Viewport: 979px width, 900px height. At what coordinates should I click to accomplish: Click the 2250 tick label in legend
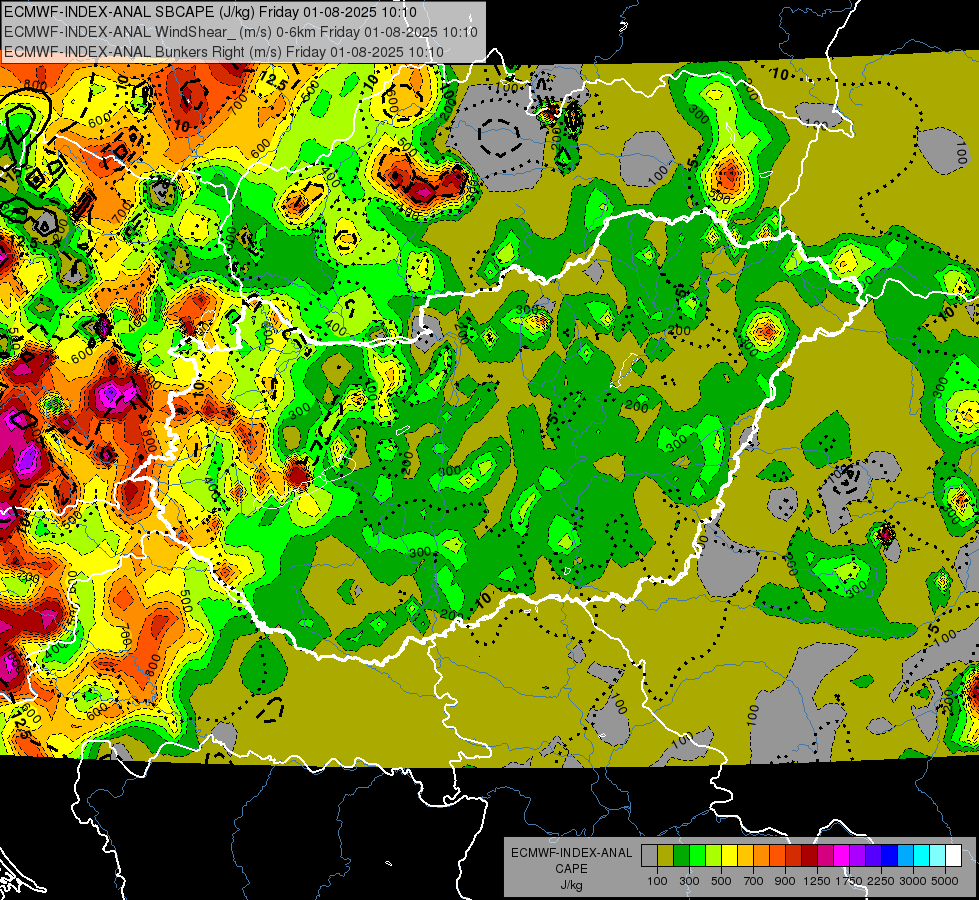click(x=882, y=881)
